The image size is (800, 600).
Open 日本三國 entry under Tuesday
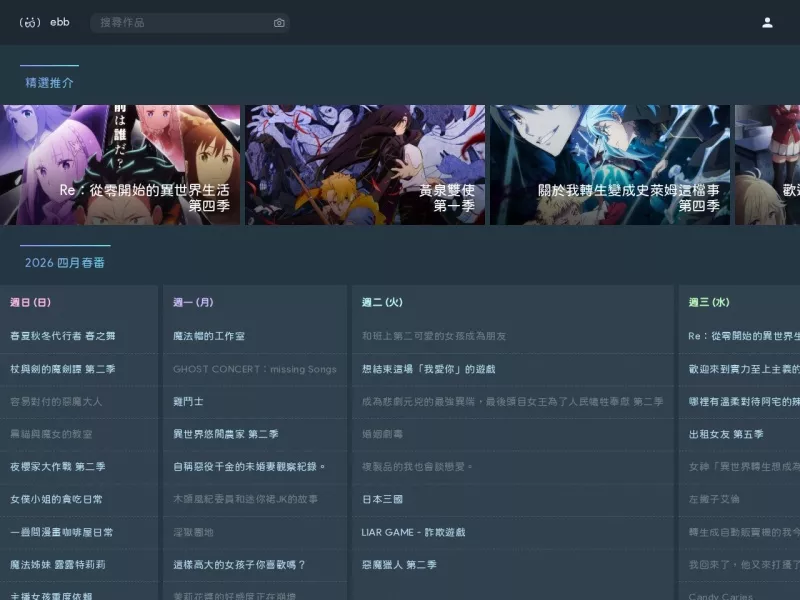[382, 499]
